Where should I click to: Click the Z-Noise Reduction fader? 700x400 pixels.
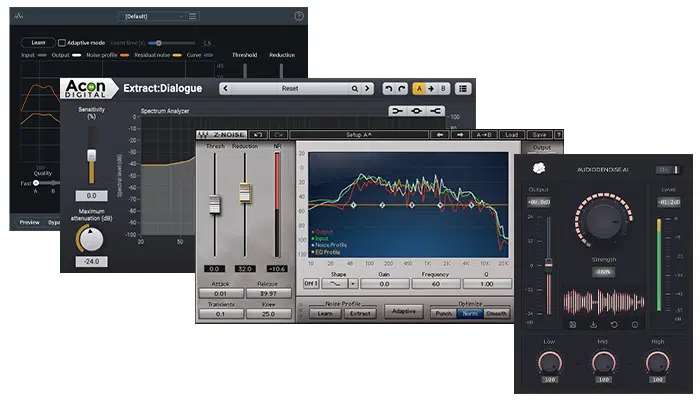pyautogui.click(x=245, y=192)
